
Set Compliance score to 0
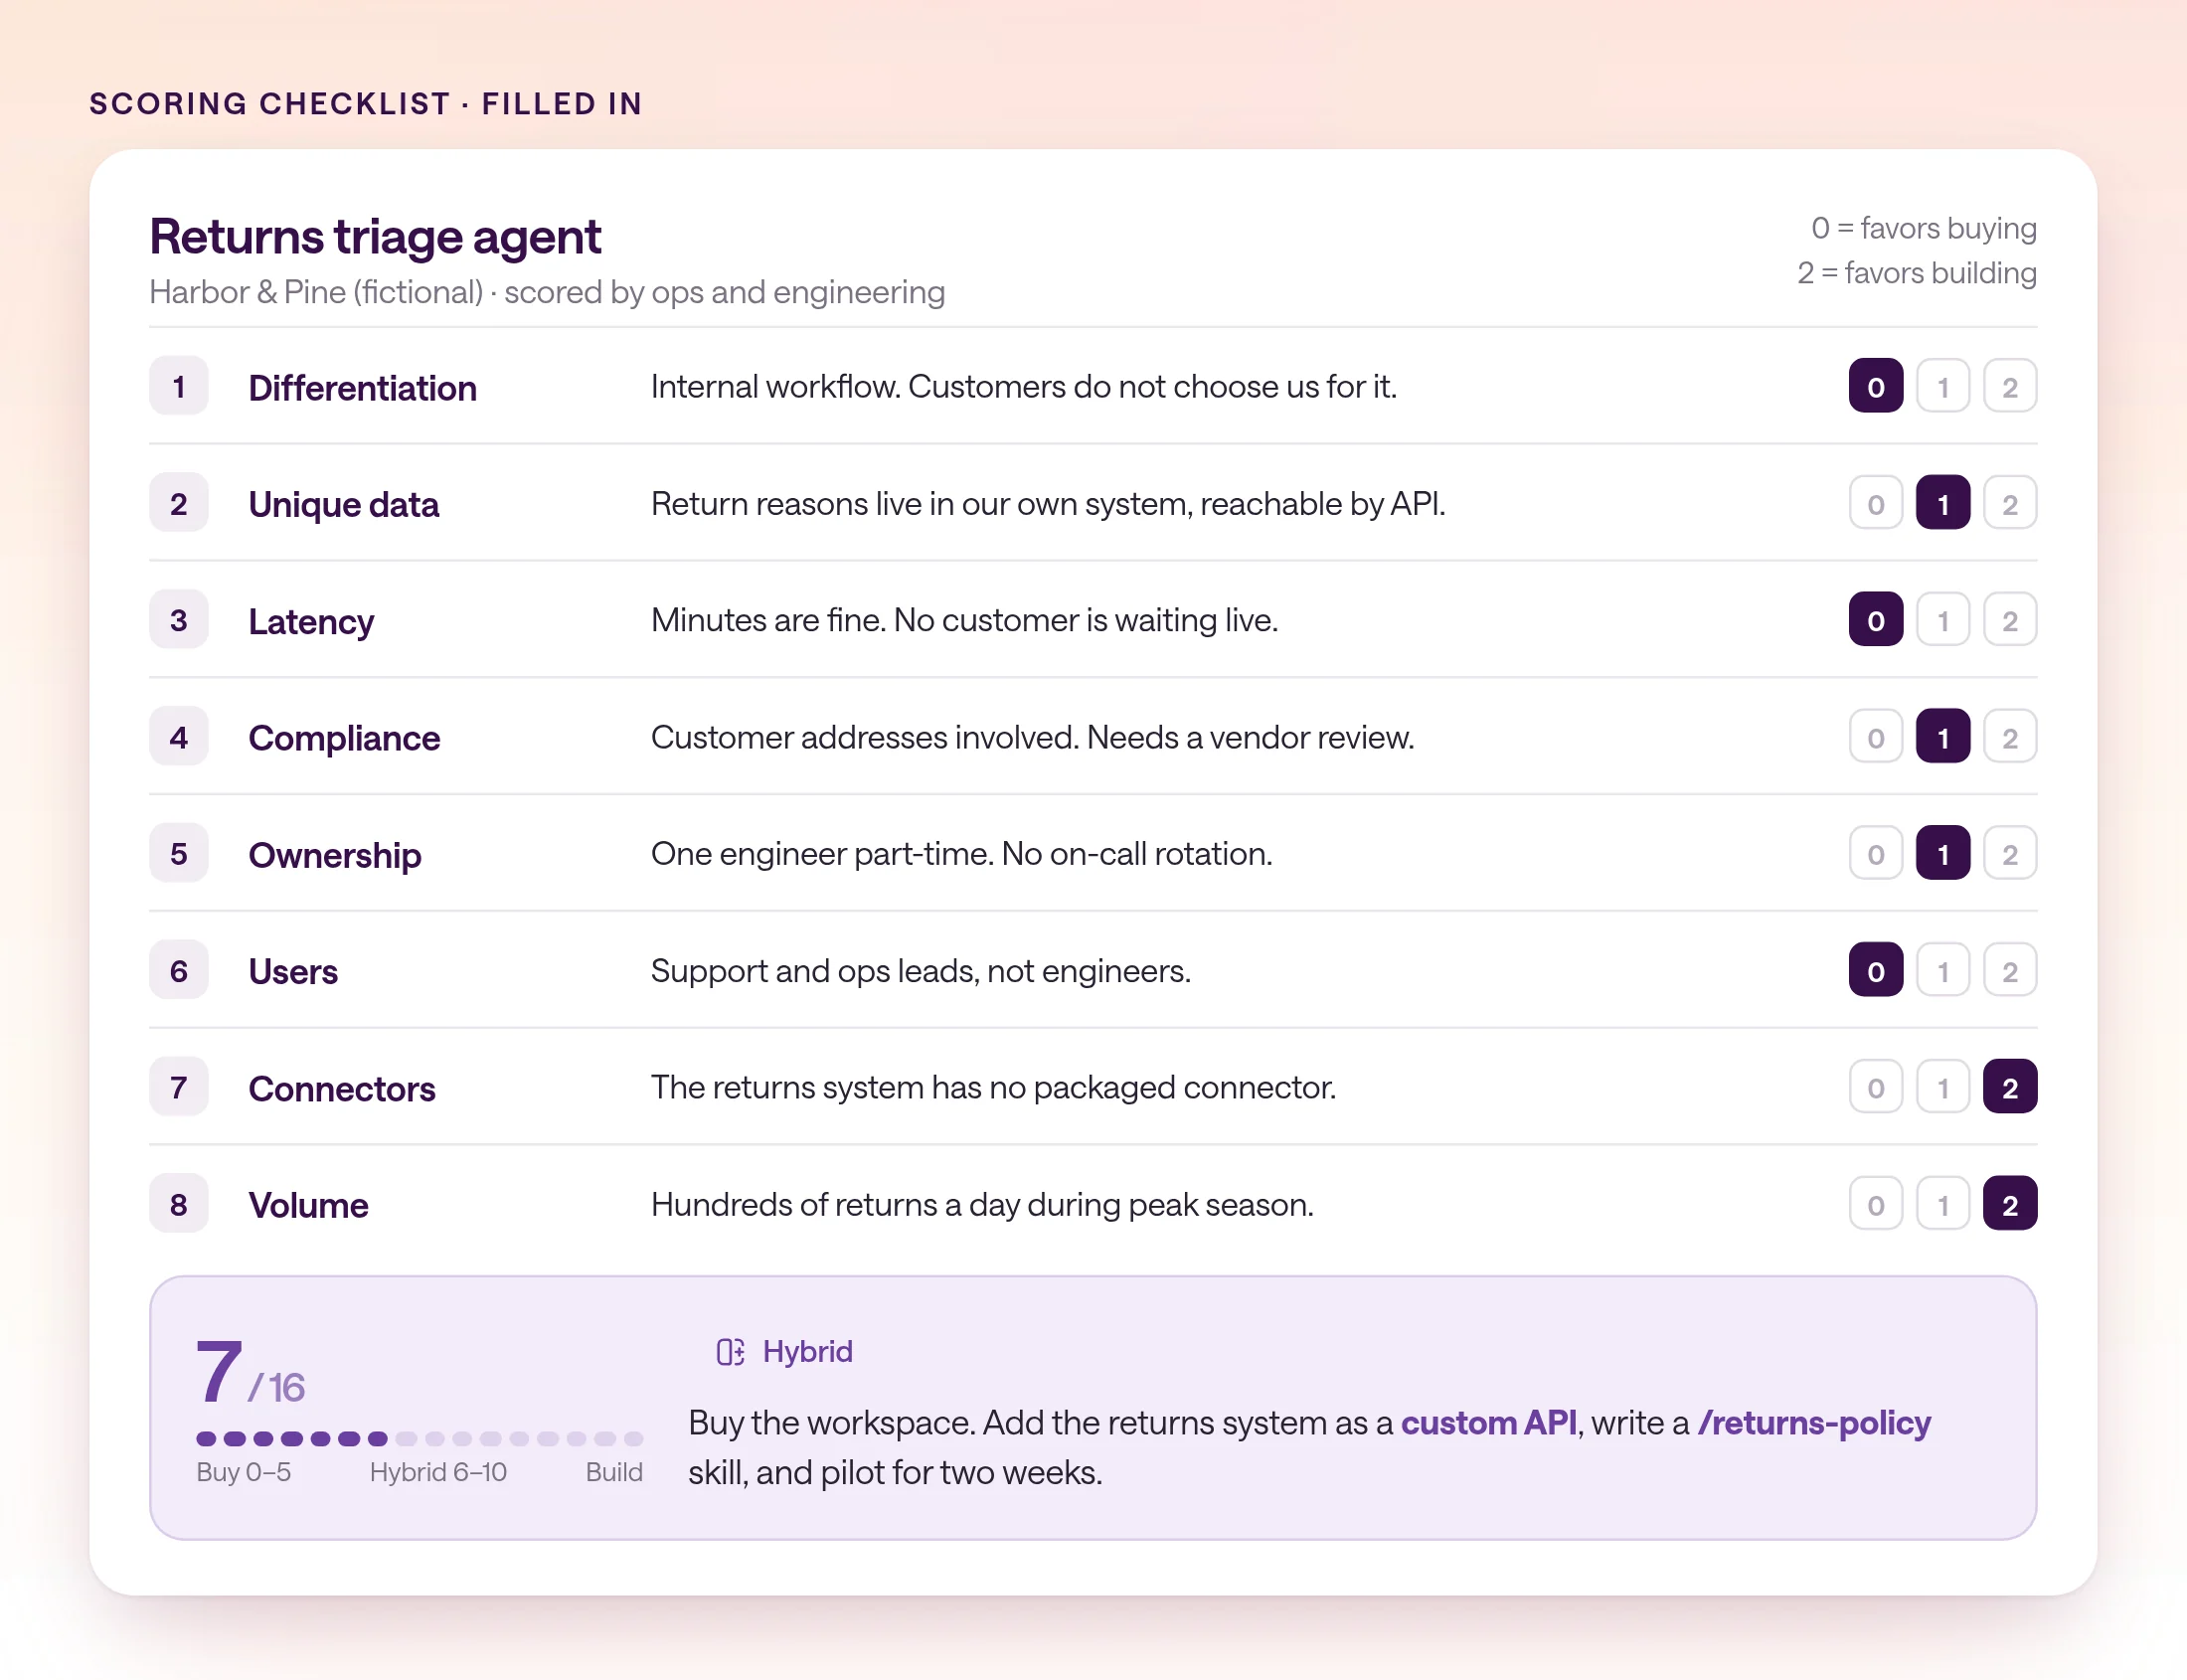click(x=1875, y=737)
